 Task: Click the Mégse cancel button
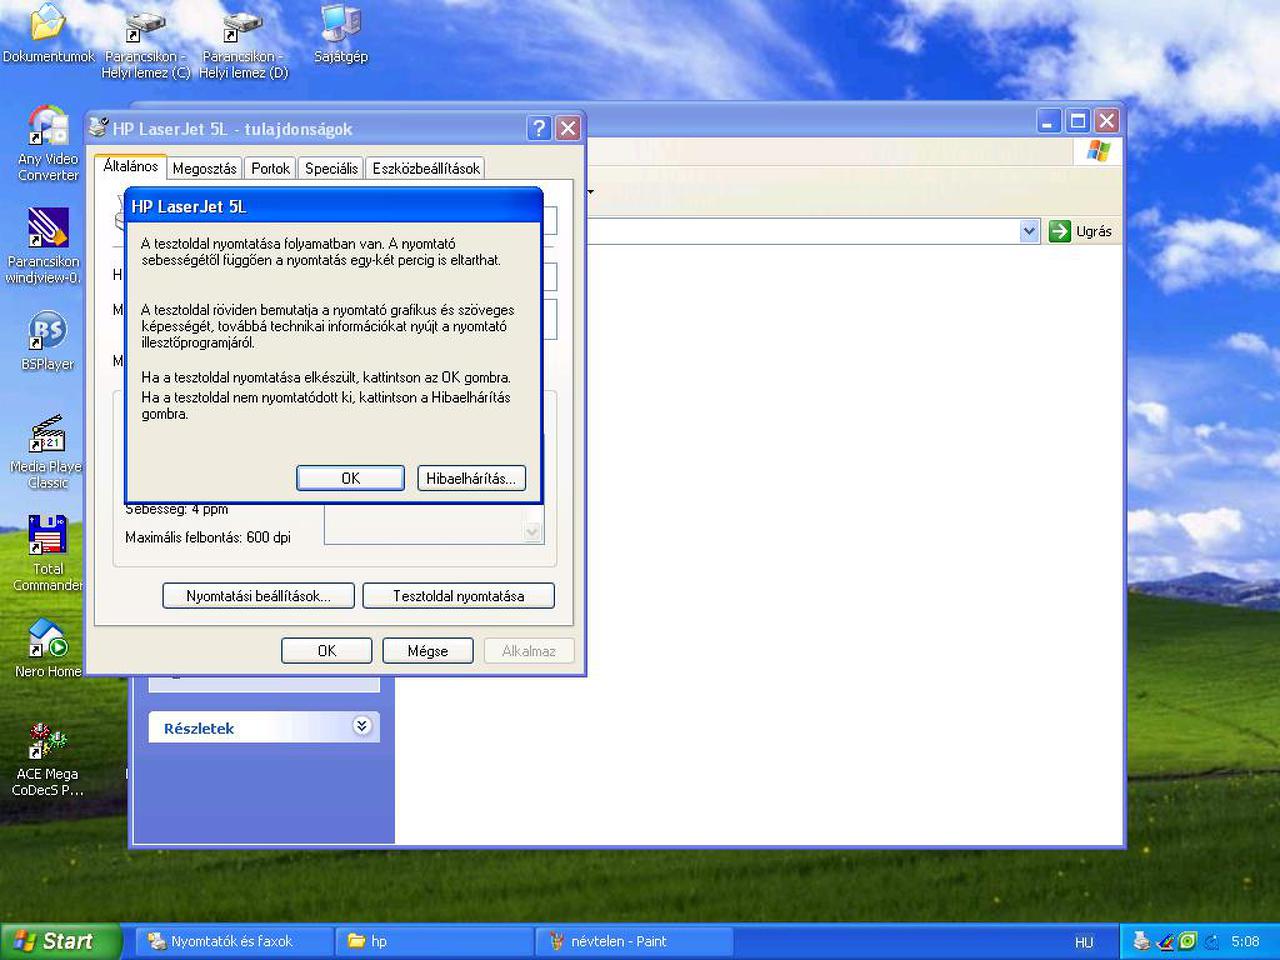point(428,651)
